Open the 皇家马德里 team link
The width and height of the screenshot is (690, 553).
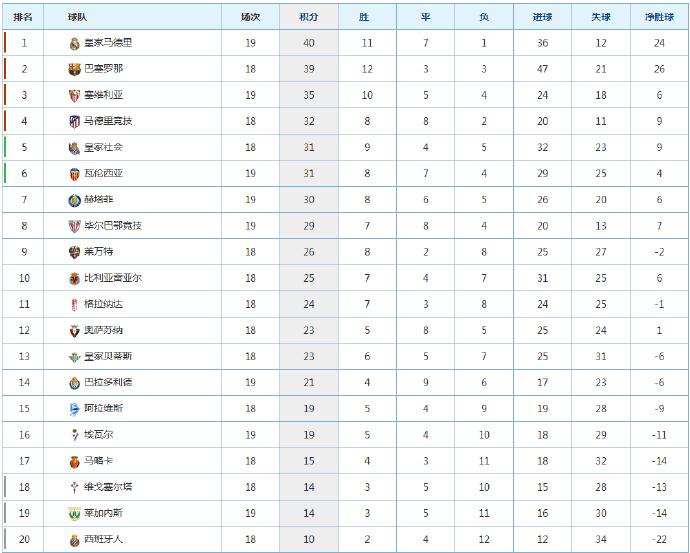pos(108,43)
